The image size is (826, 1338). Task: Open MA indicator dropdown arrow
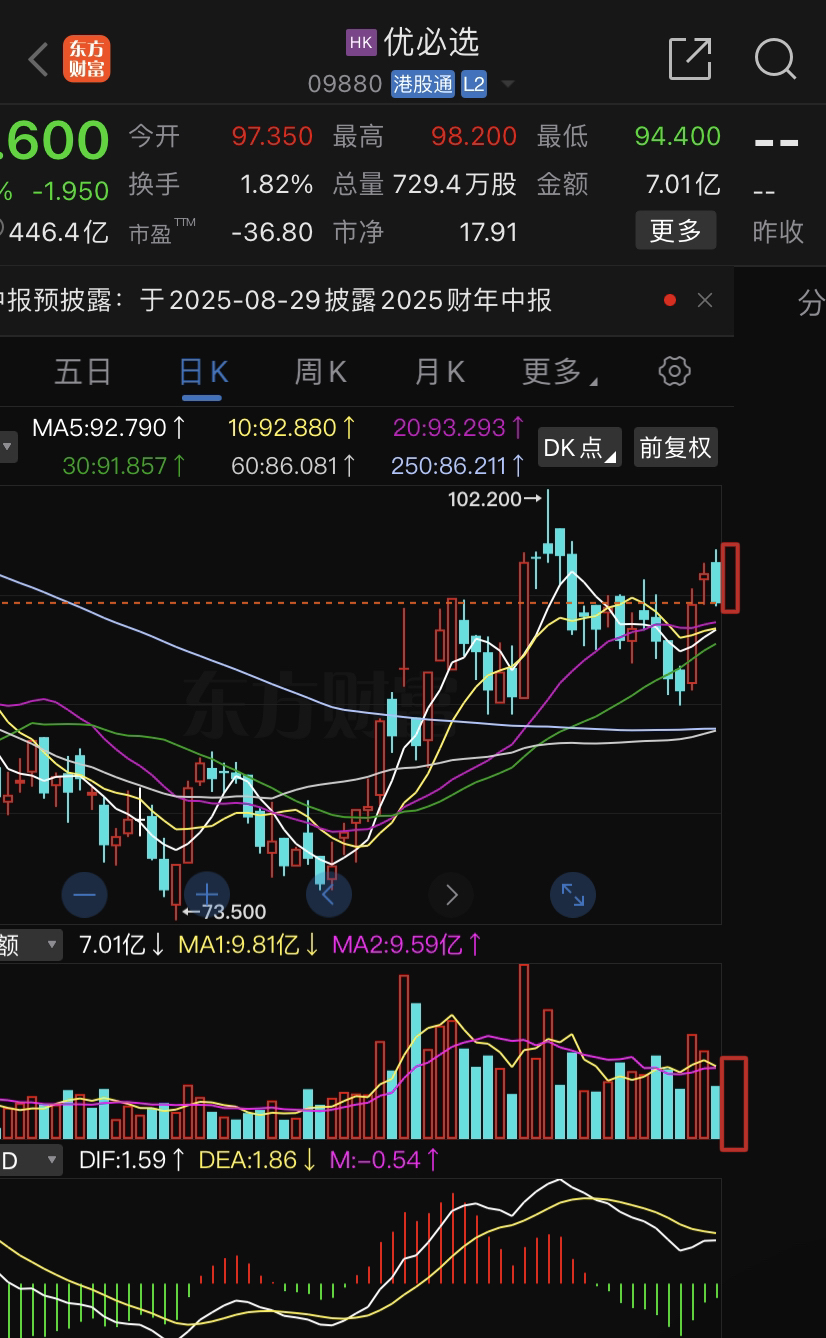(x=8, y=447)
